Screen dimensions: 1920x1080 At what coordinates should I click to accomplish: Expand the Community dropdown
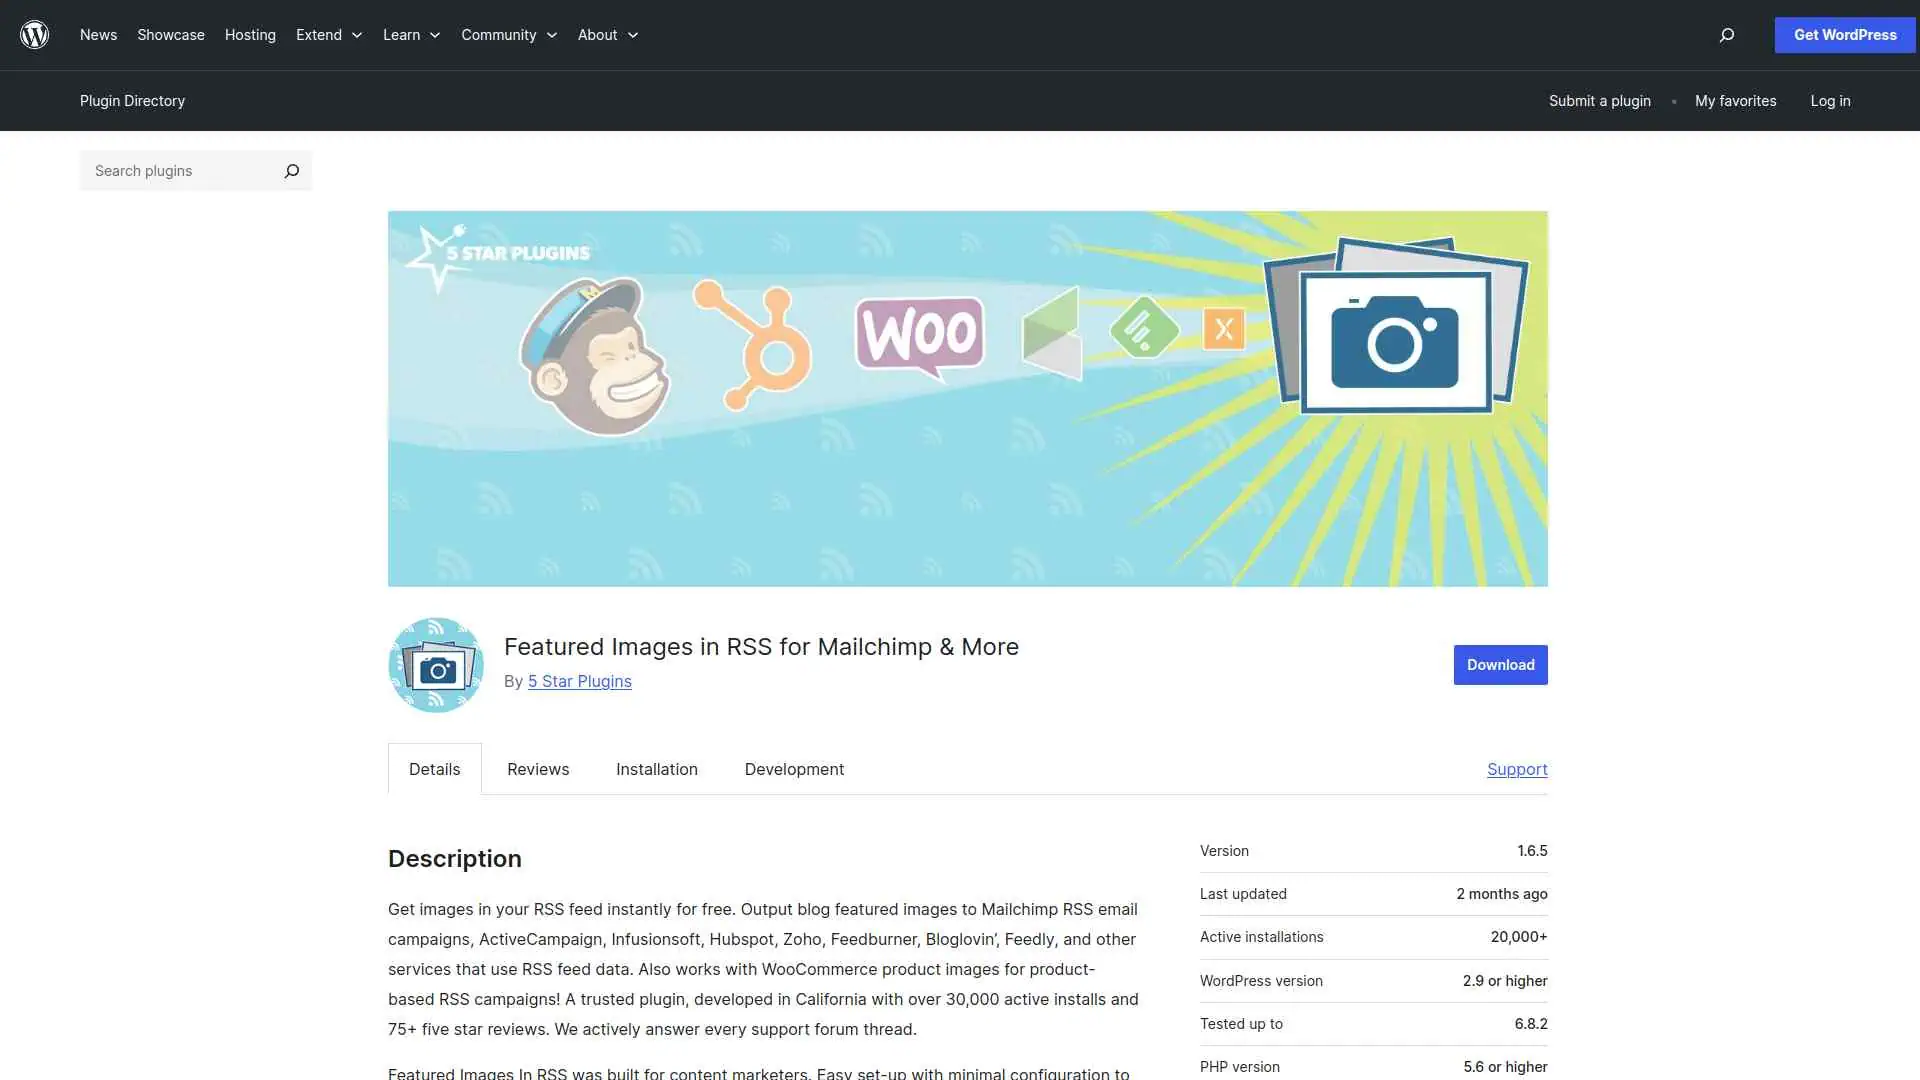[x=508, y=34]
